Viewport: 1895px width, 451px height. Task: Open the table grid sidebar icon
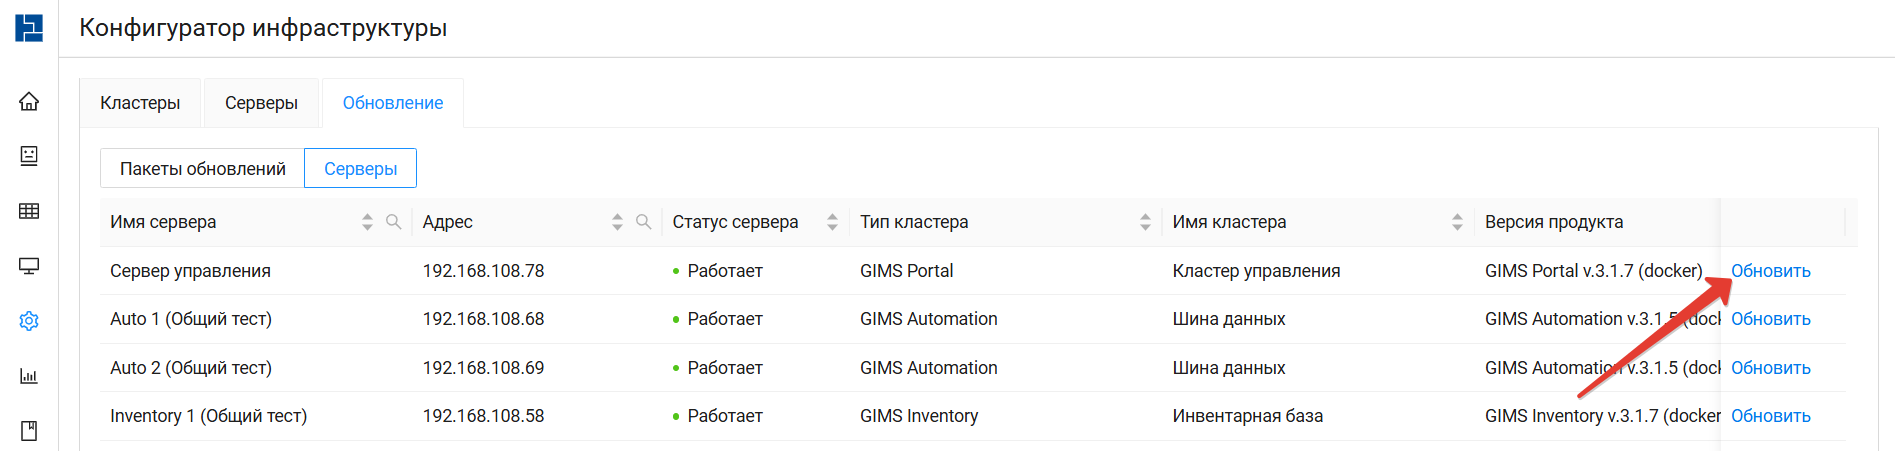point(29,211)
